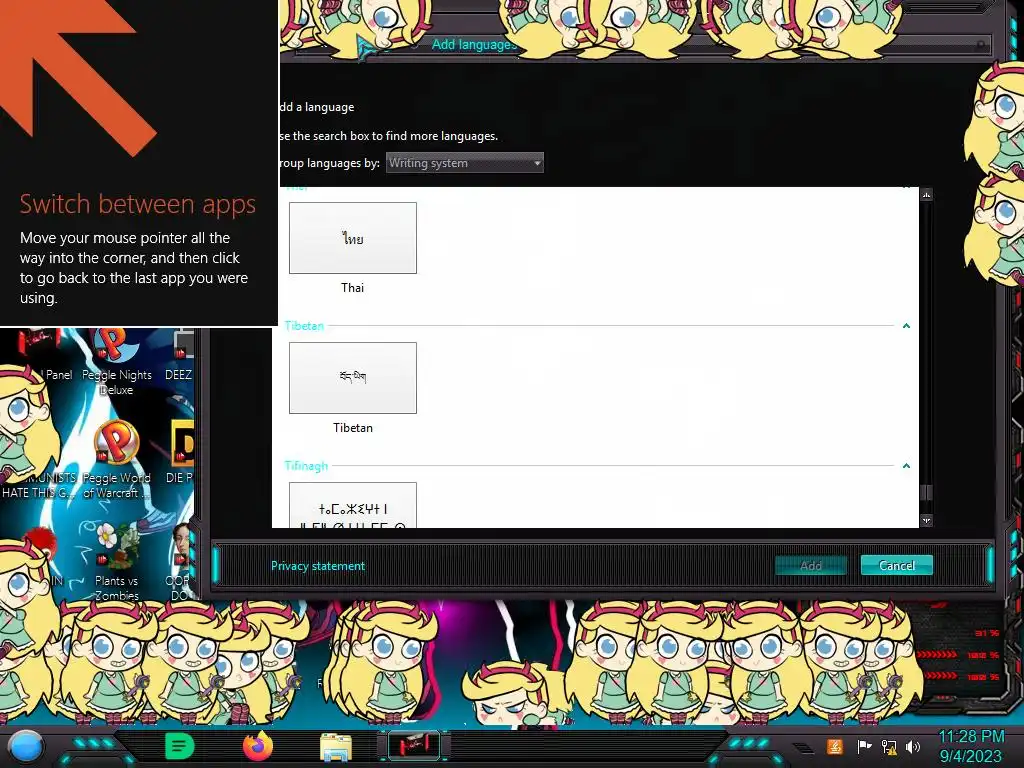
Task: Launch Firefox from the taskbar
Action: point(257,746)
